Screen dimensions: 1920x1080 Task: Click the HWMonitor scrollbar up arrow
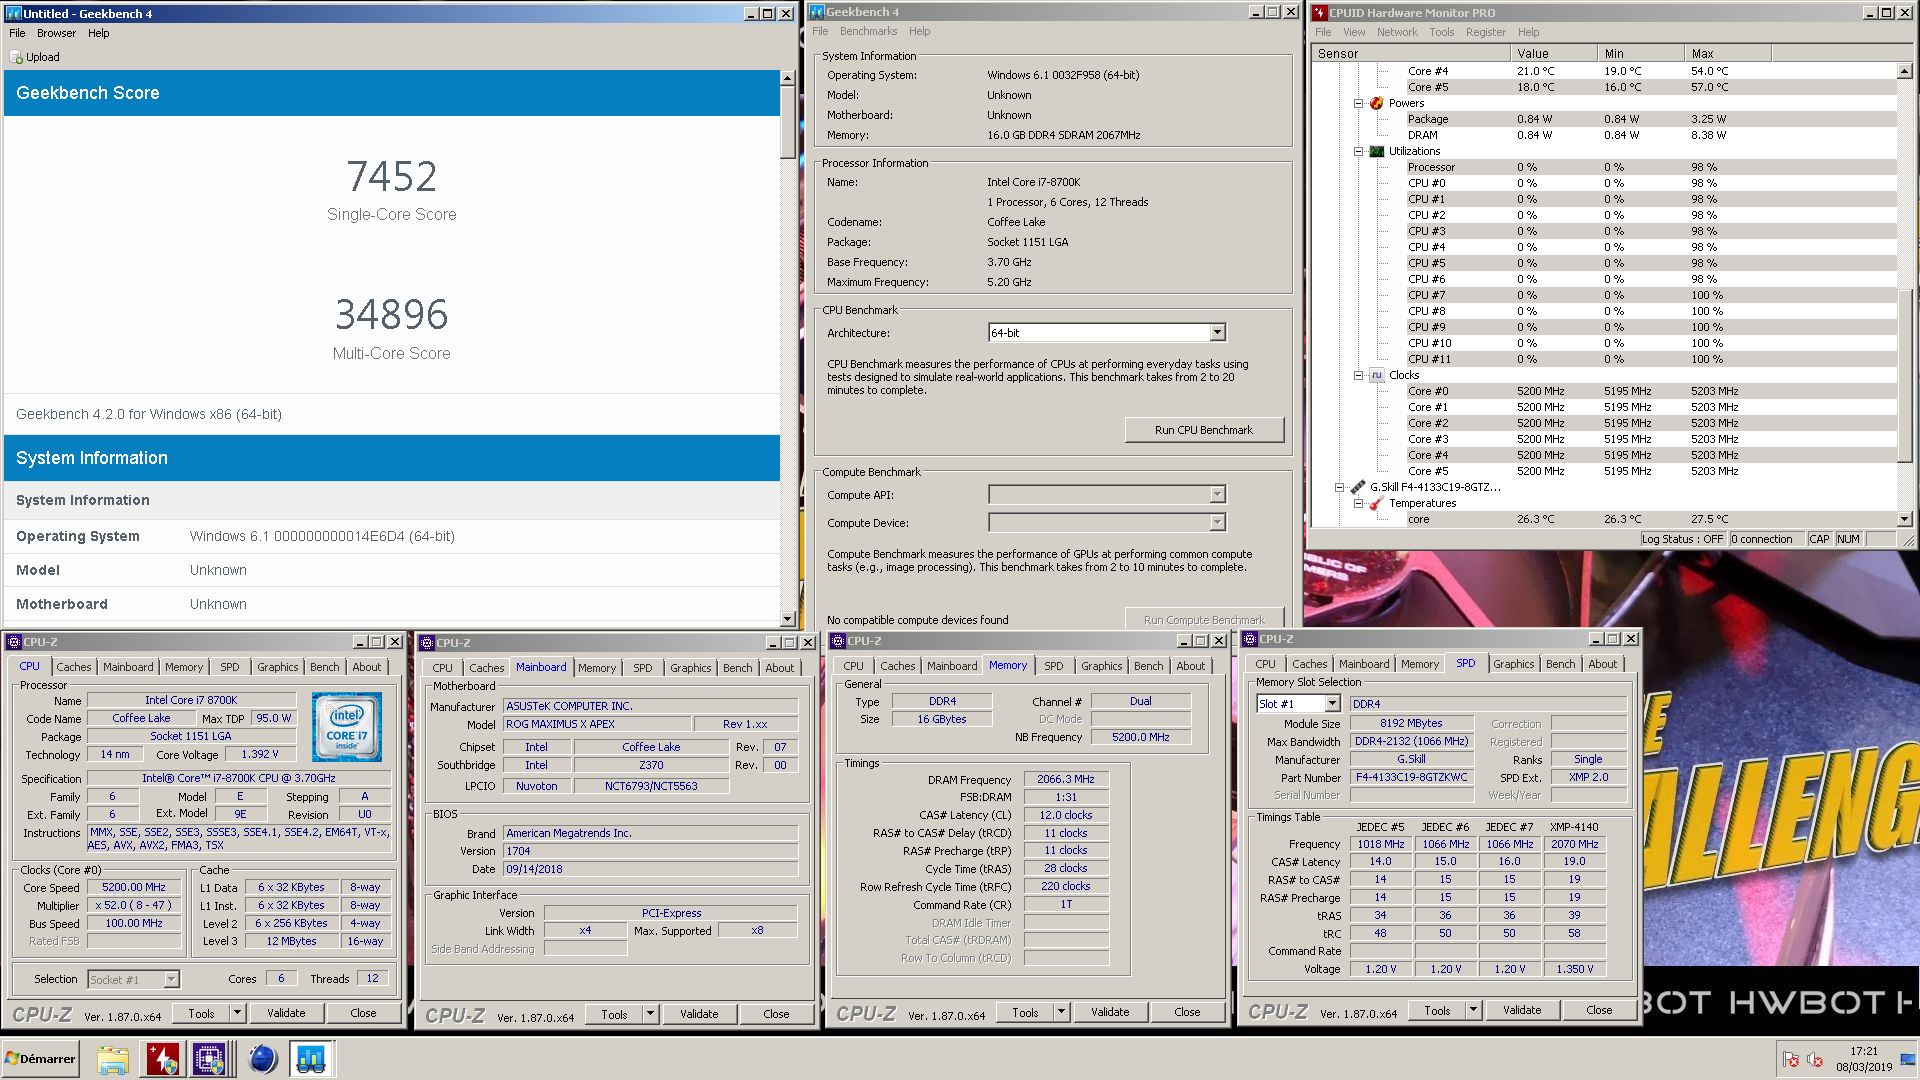1904,71
